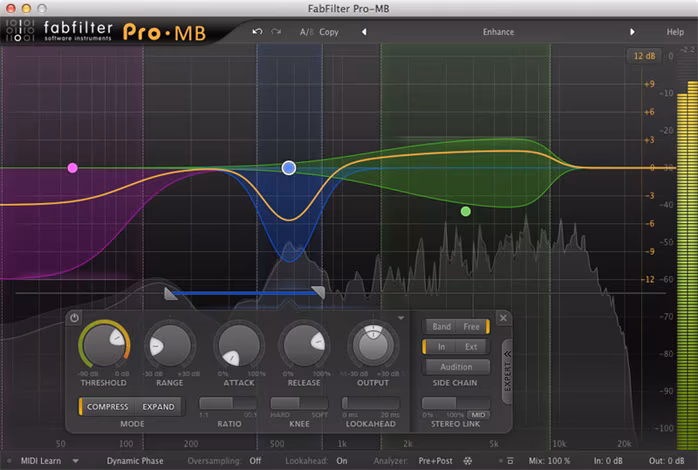Close the band controls panel with X

click(503, 318)
